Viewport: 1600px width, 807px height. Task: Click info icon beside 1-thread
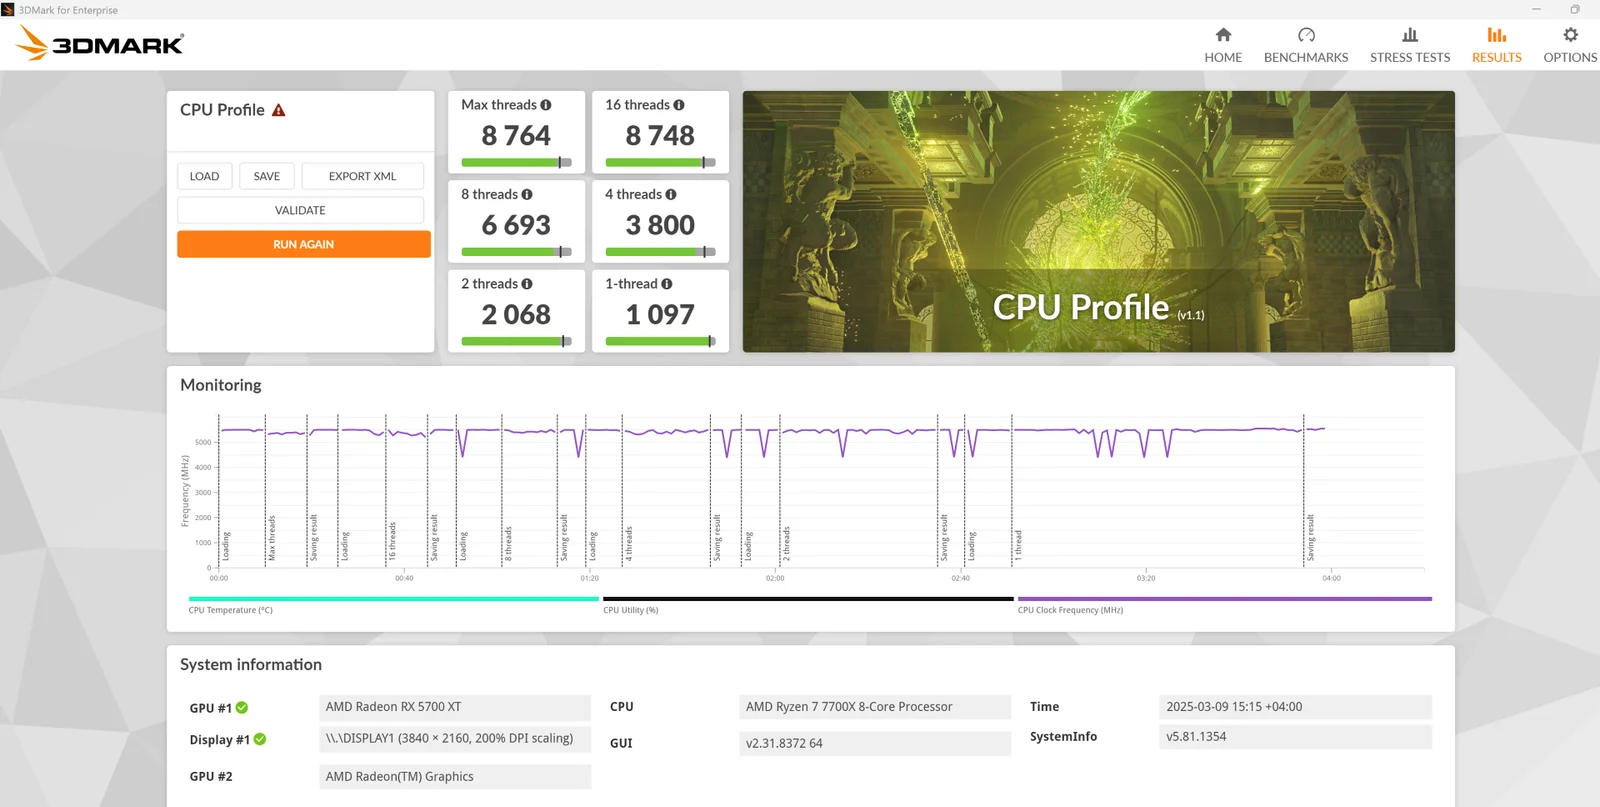point(667,284)
